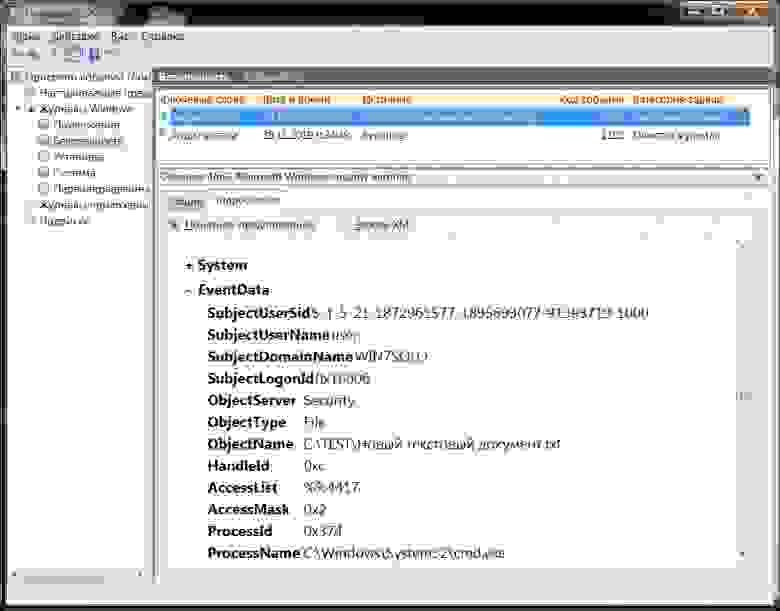
Task: Expand the System node
Action: click(x=188, y=266)
